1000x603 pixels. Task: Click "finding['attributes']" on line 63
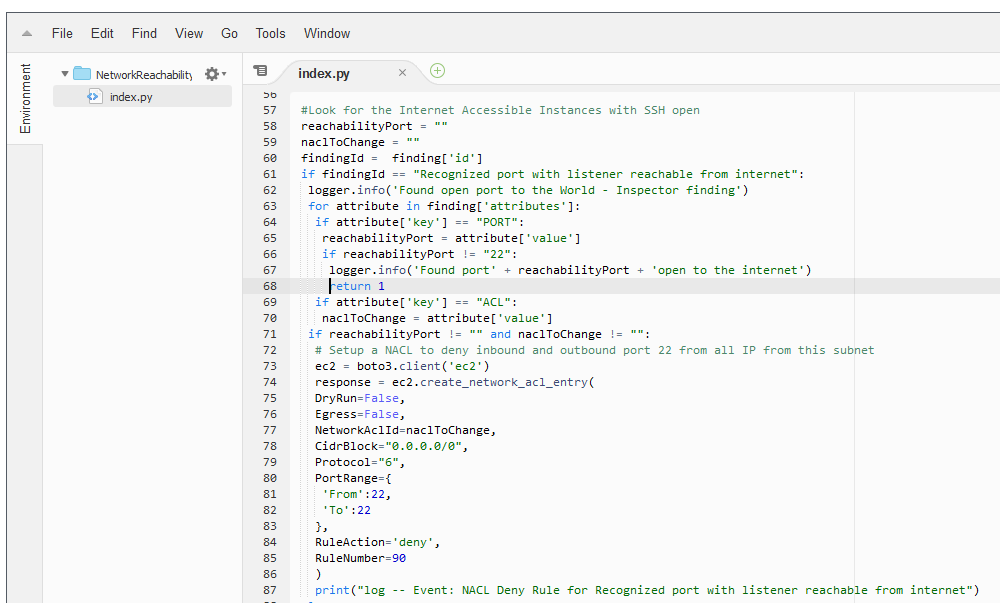[x=500, y=206]
